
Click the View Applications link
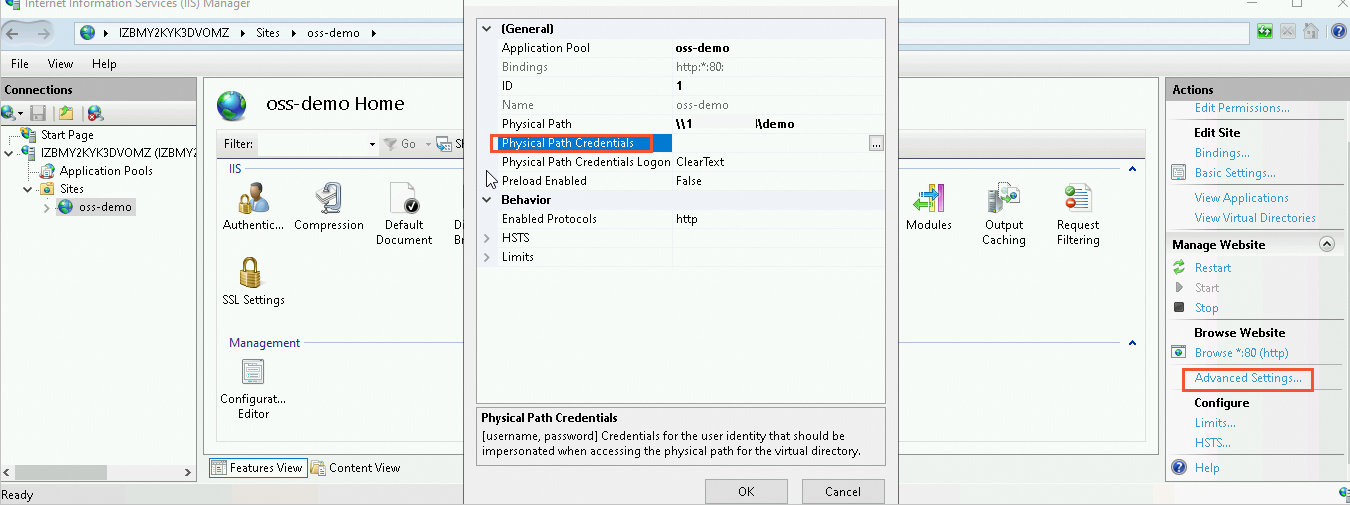point(1241,198)
